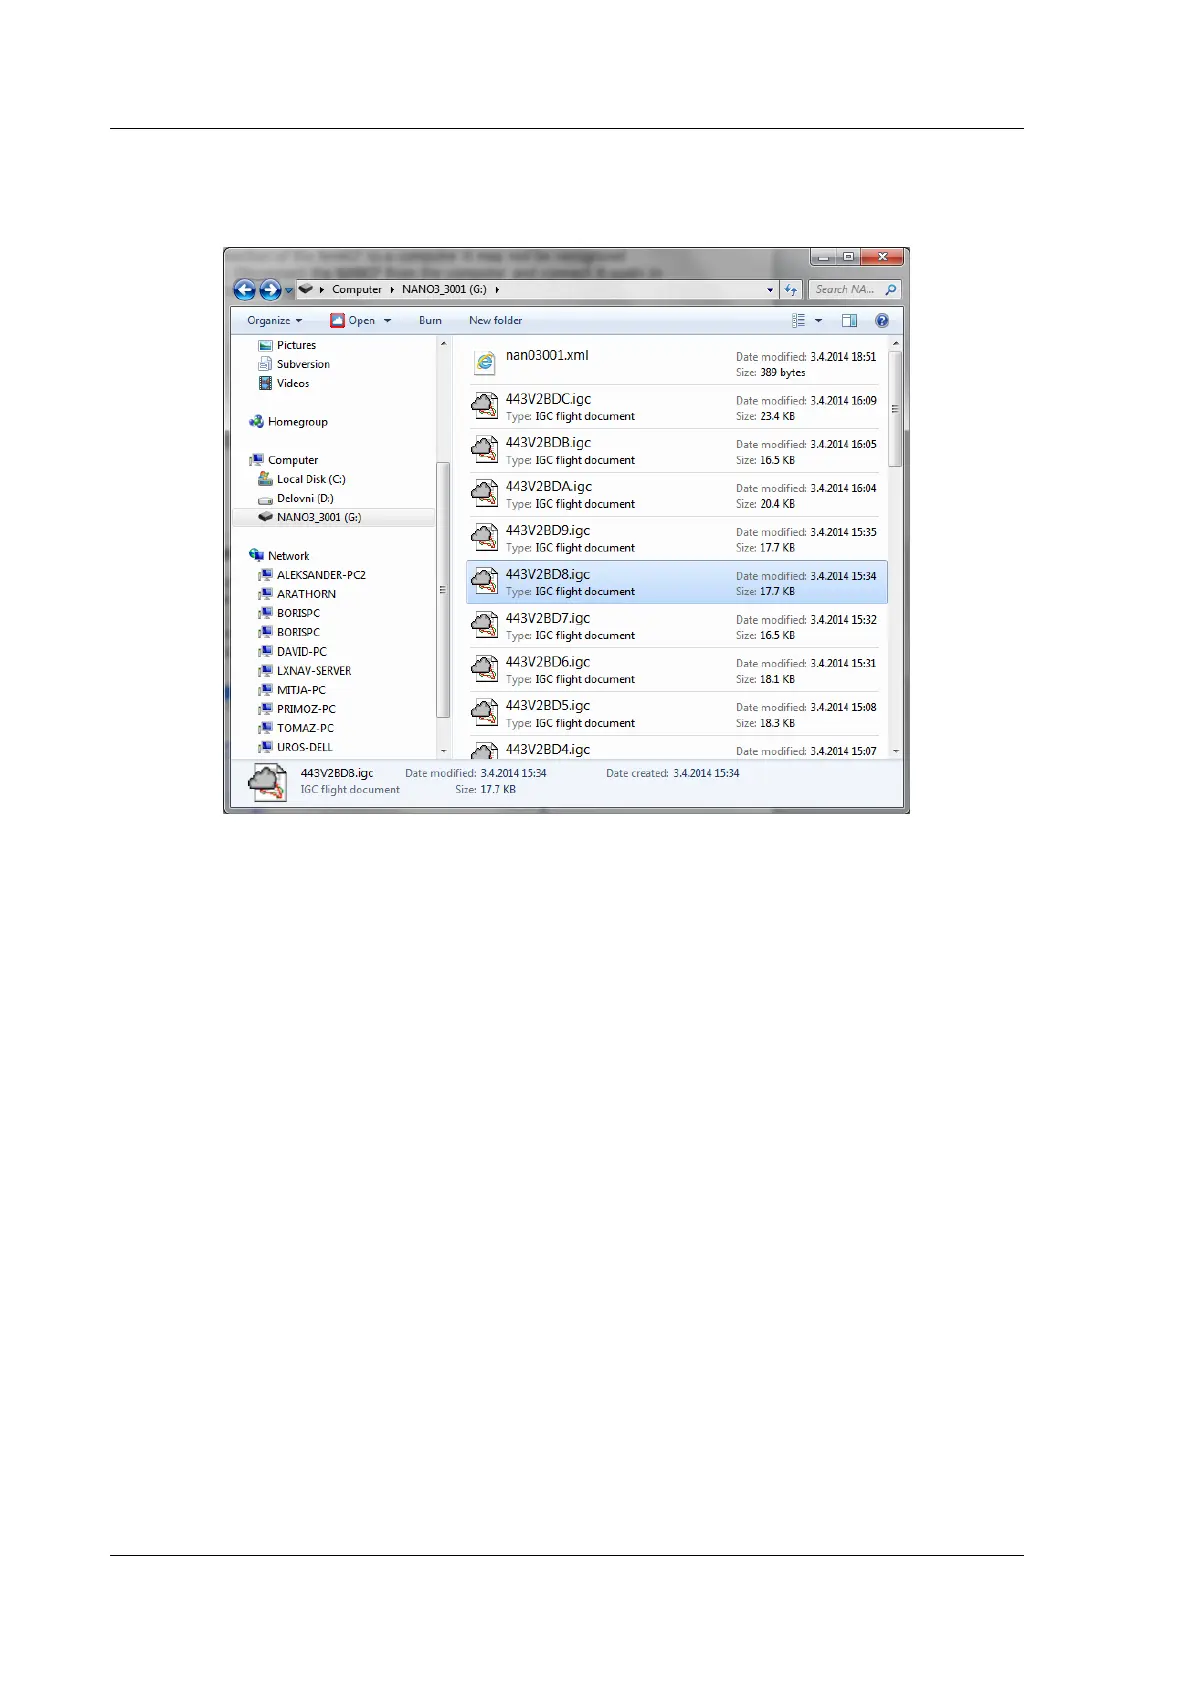Select file name 443V2BDC.igc

coord(548,399)
